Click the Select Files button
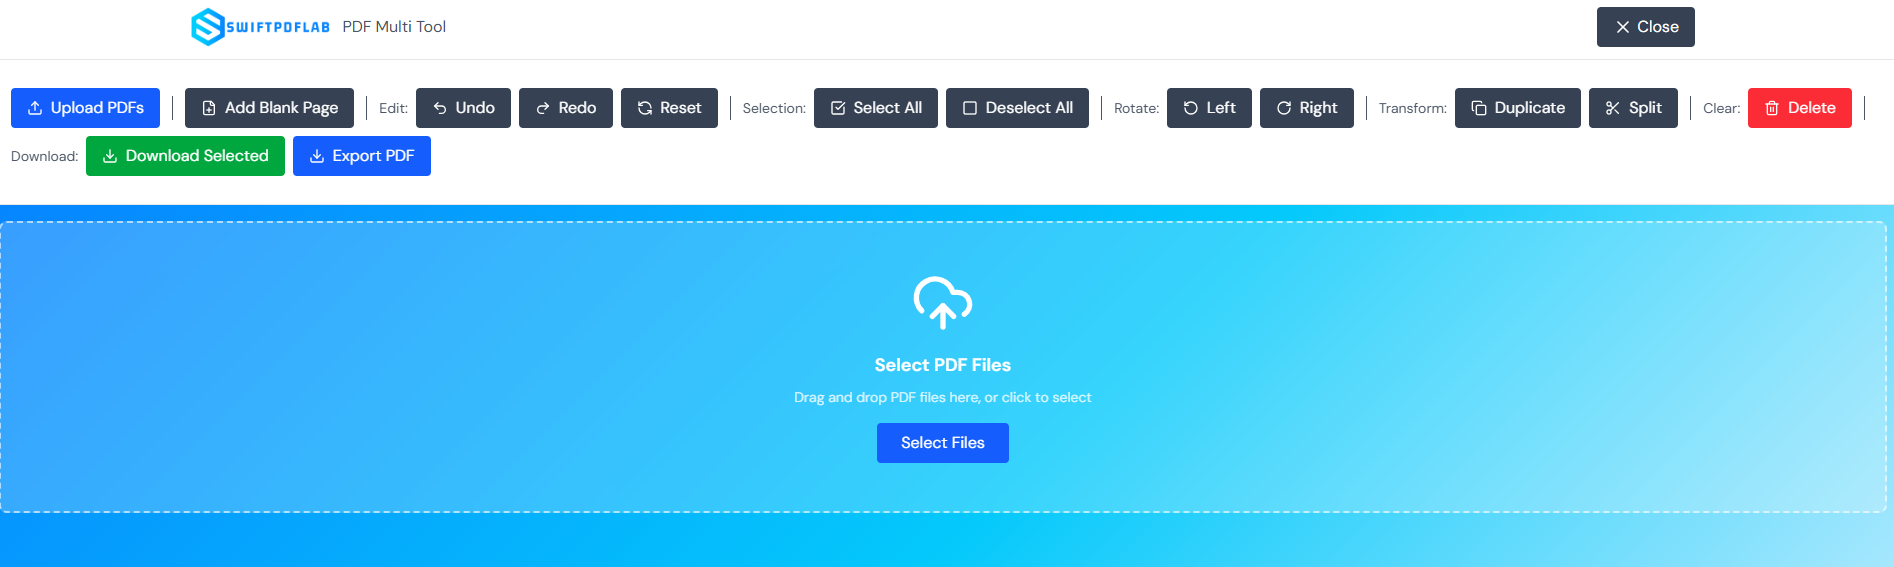Screen dimensions: 1894x567 tap(942, 443)
